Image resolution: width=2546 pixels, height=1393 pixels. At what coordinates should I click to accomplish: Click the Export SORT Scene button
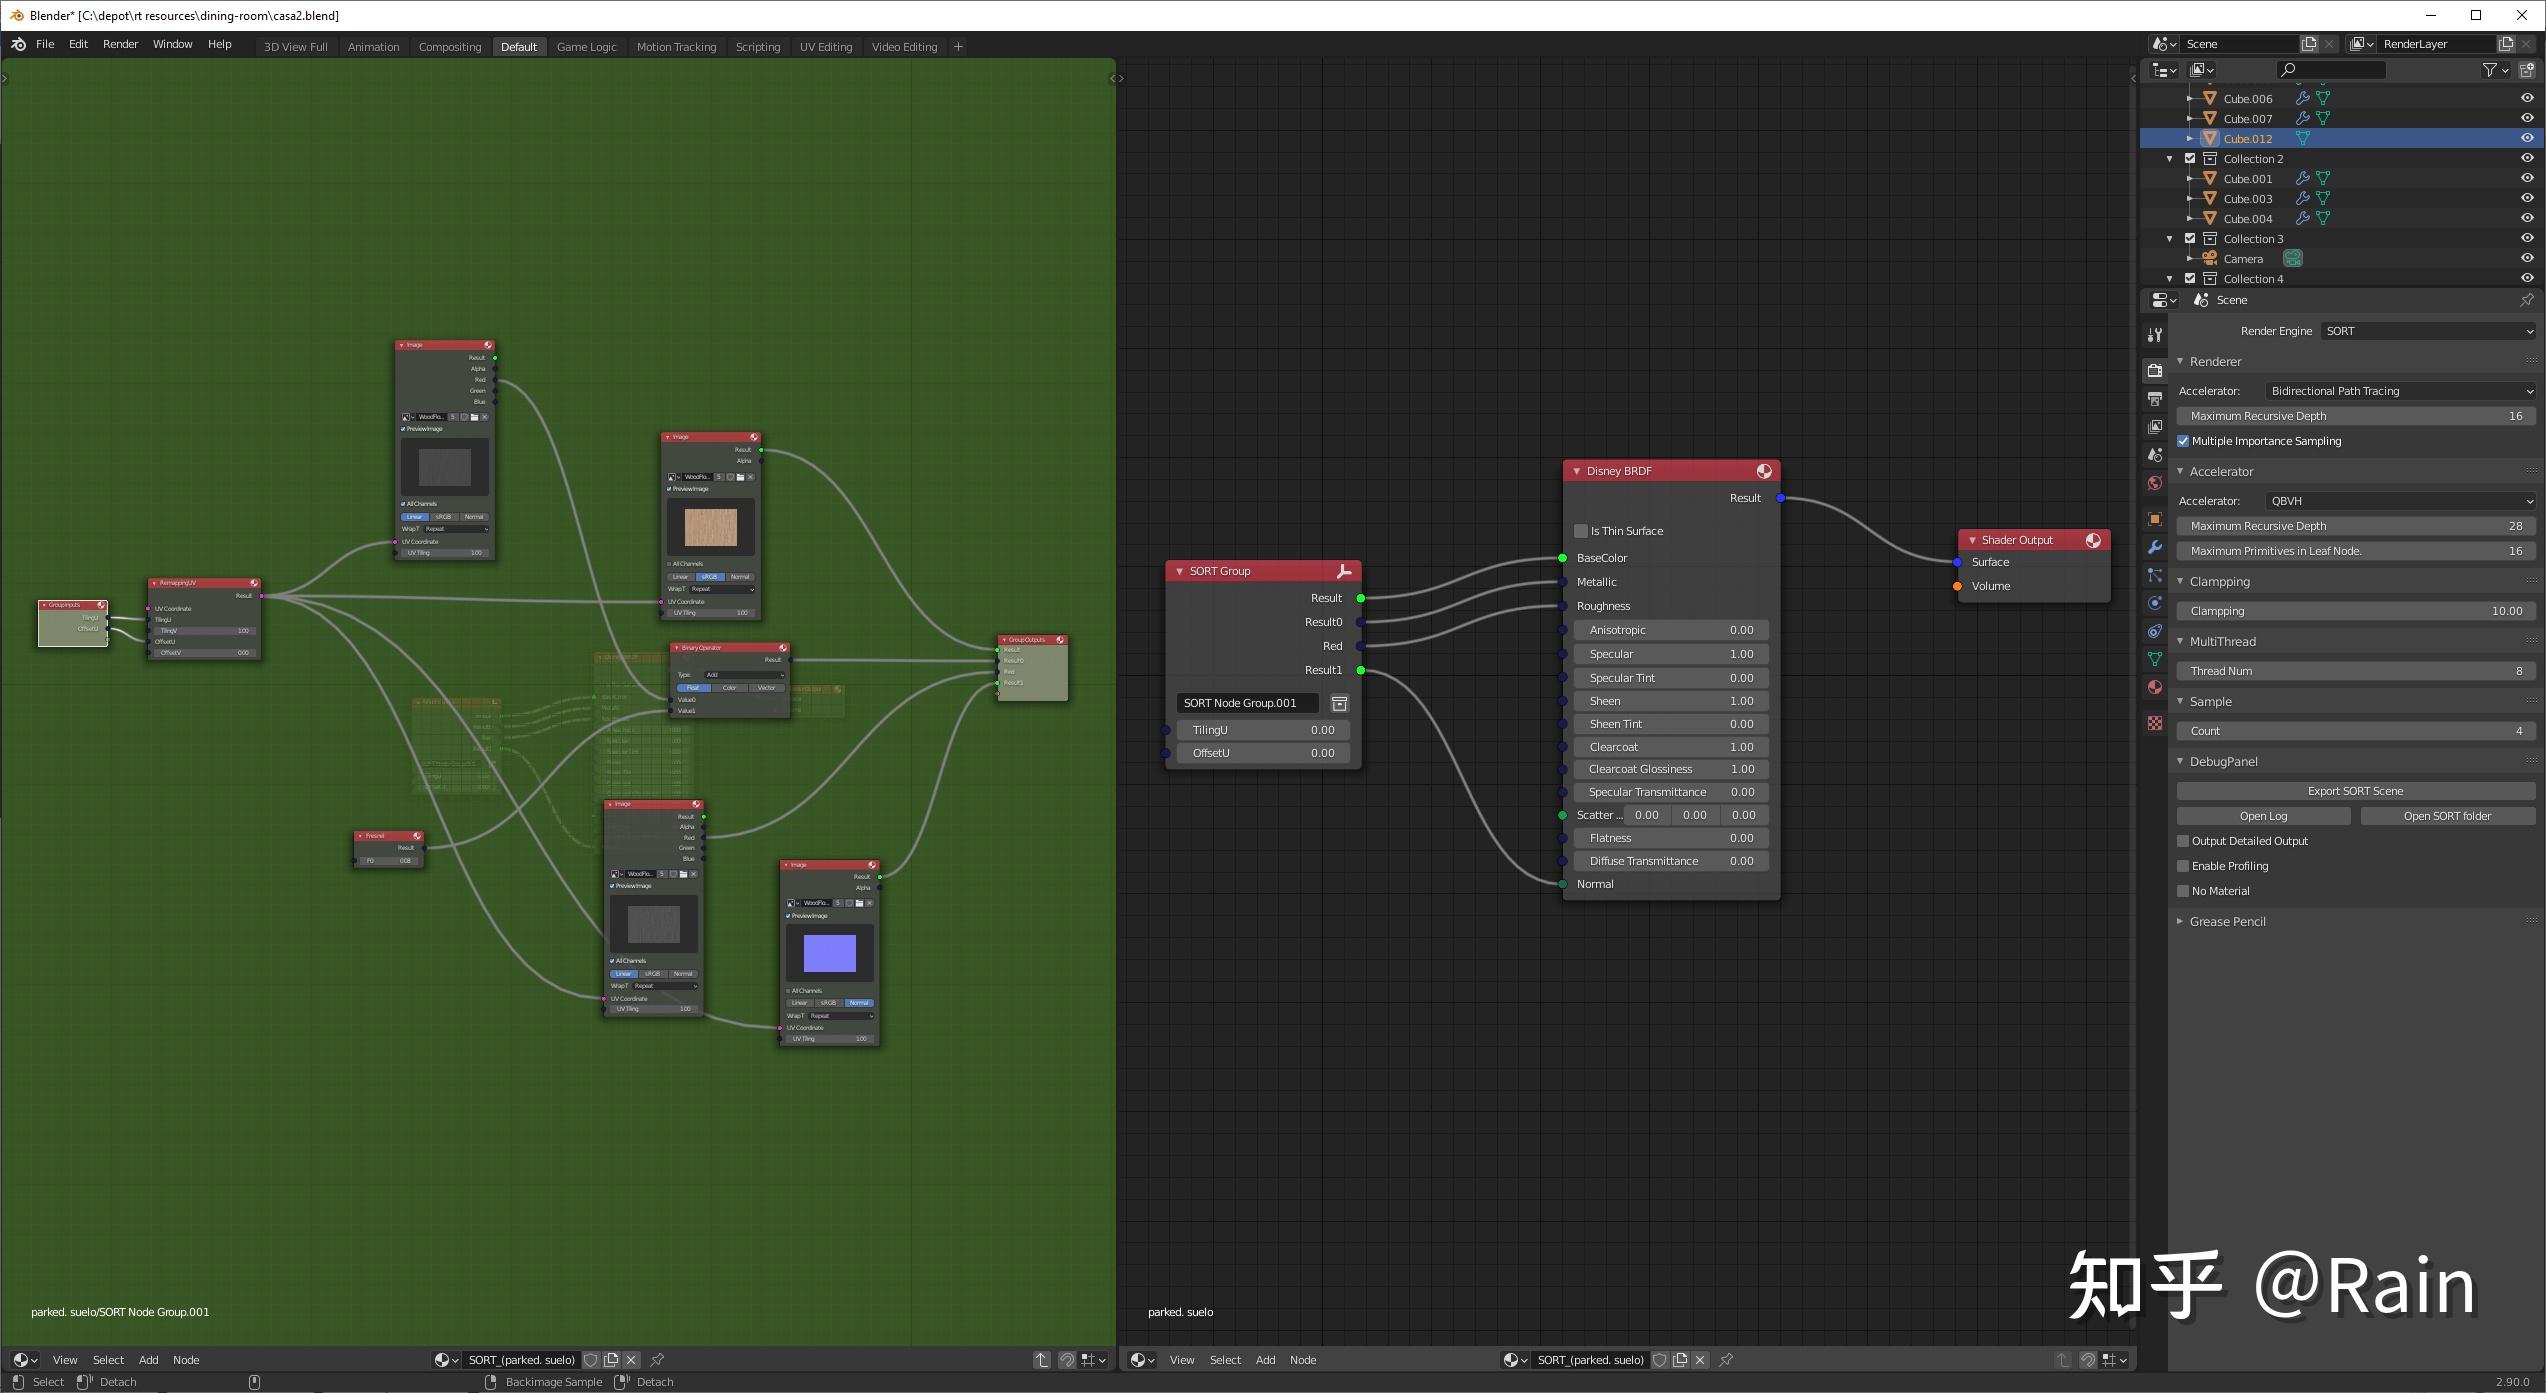2355,790
